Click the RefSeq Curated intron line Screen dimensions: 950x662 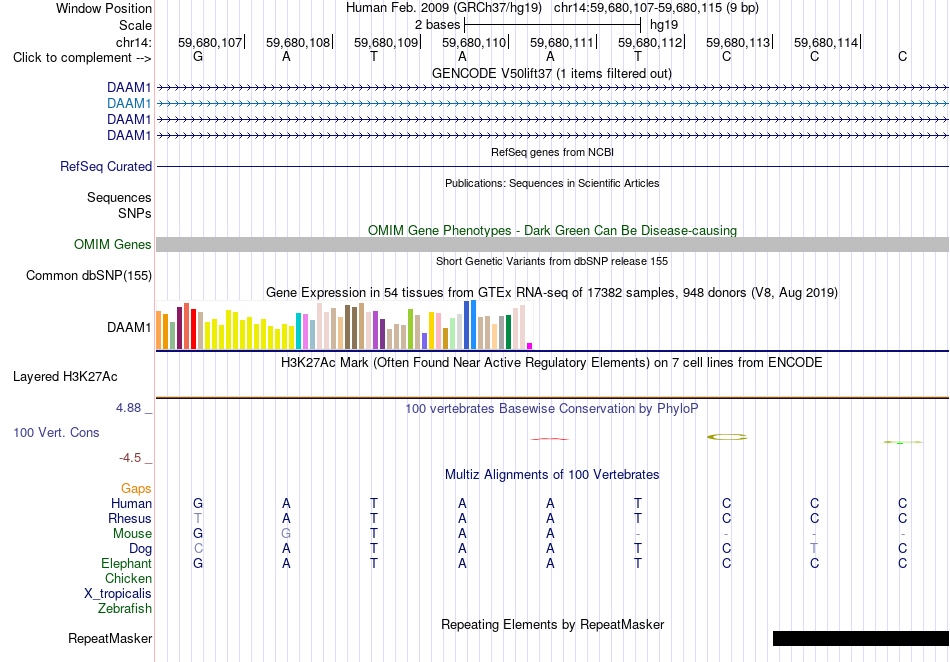click(x=552, y=167)
